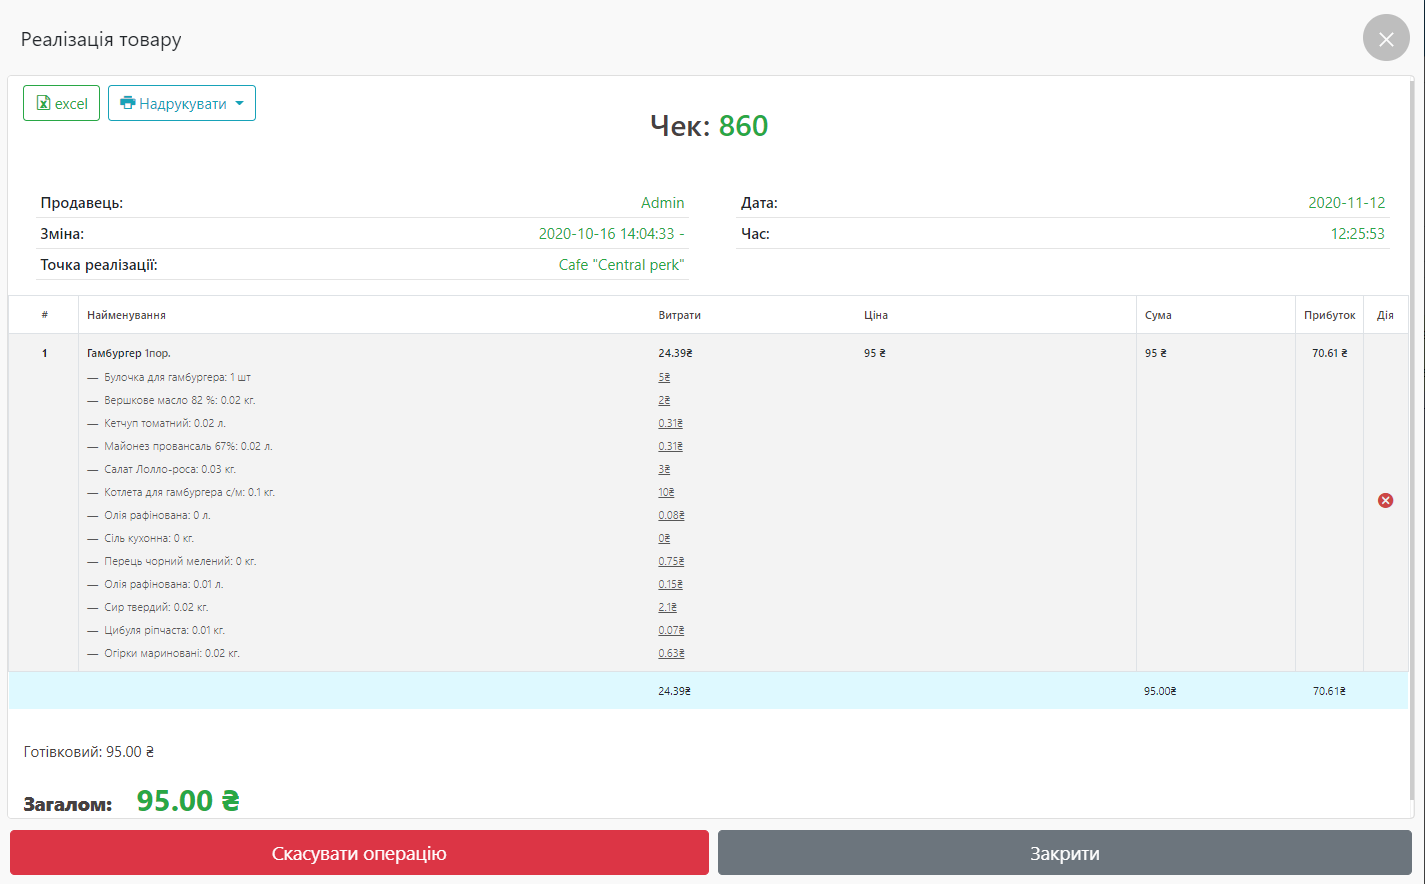1425x884 pixels.
Task: Click Перець чорний мелений cost 0.75₴
Action: click(671, 562)
